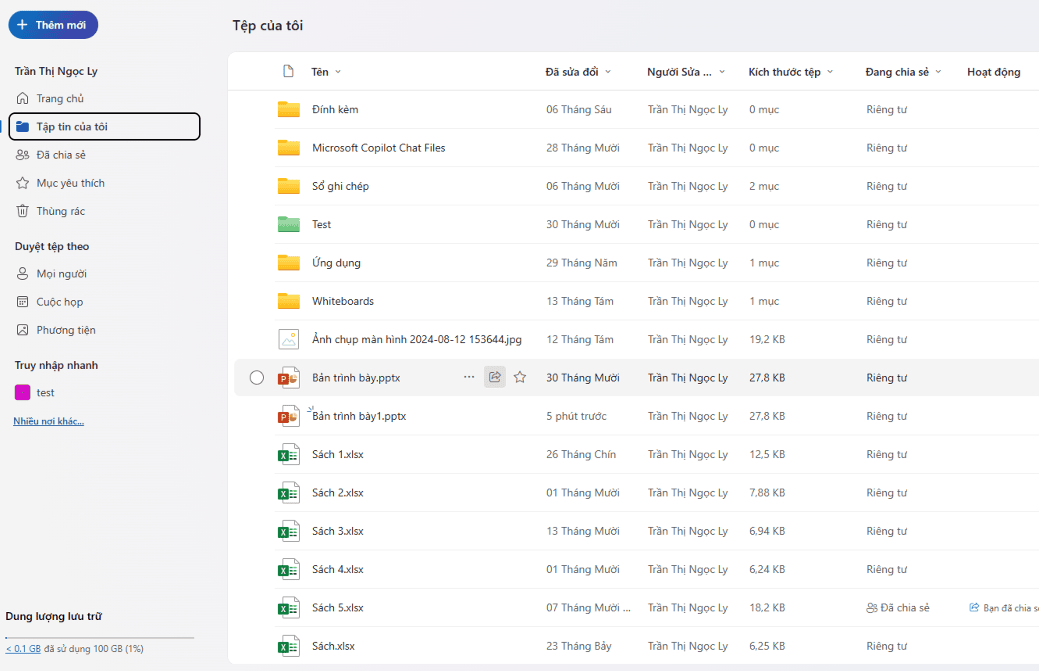
Task: Click the 18,2 KB size cell
Action: 767,607
